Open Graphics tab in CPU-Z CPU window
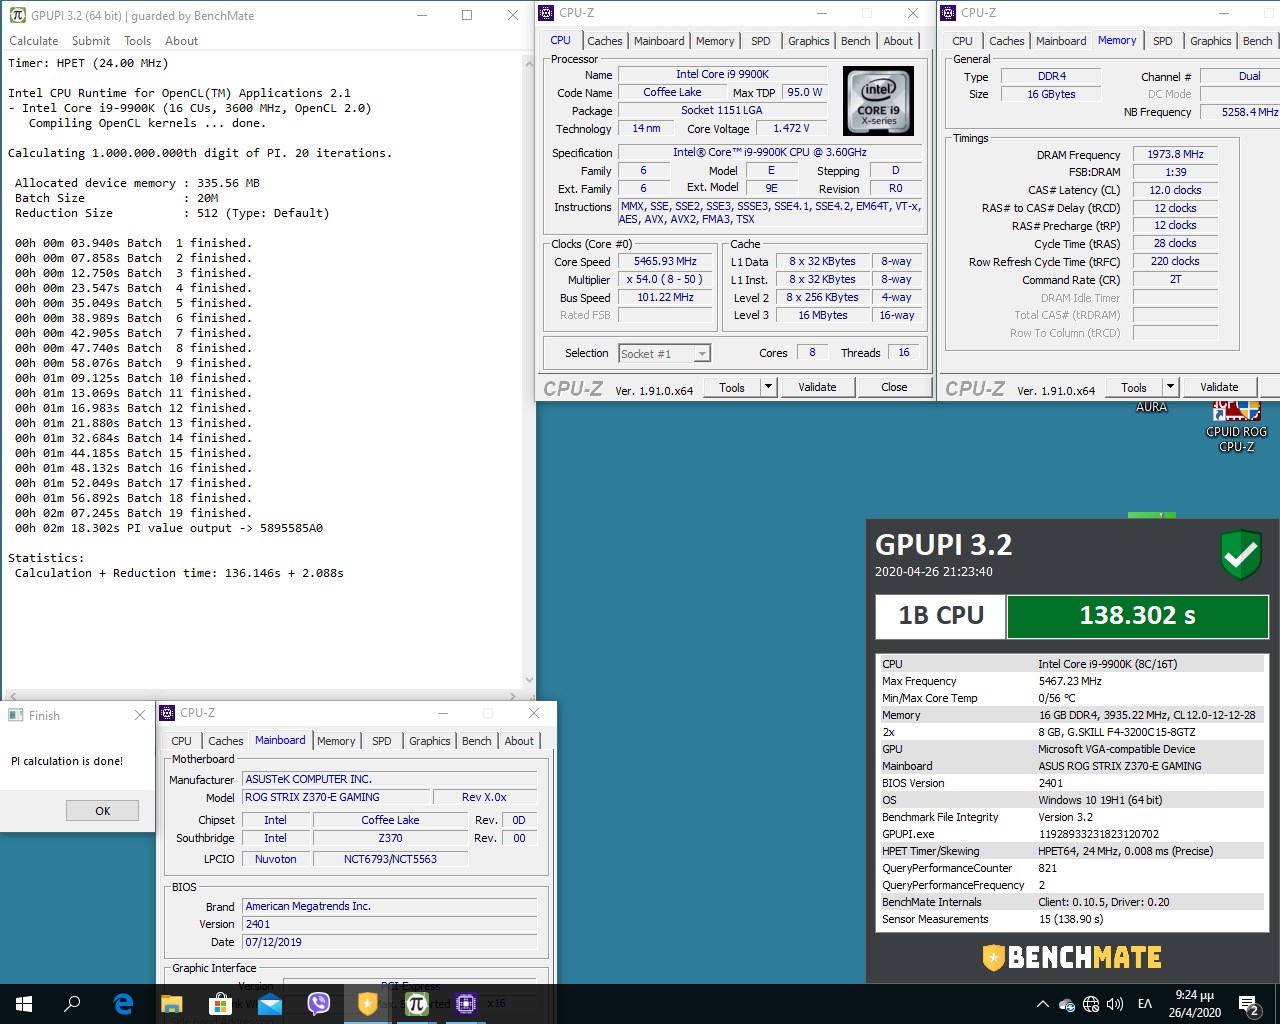This screenshot has width=1280, height=1024. (809, 41)
